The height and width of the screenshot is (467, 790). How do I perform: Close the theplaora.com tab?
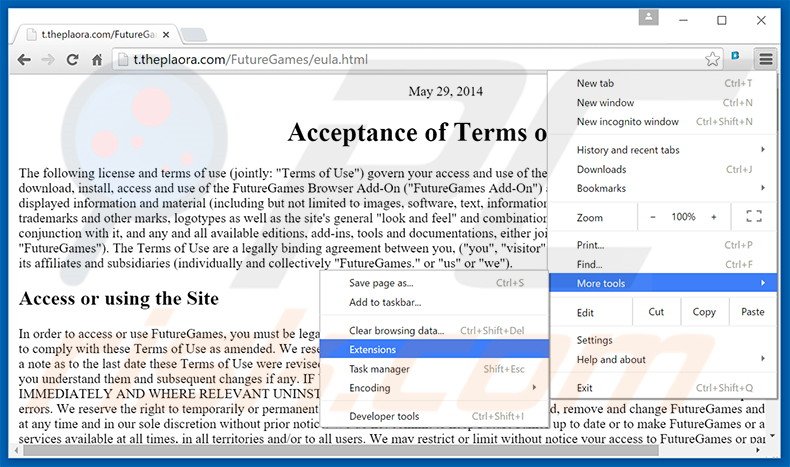click(x=166, y=35)
